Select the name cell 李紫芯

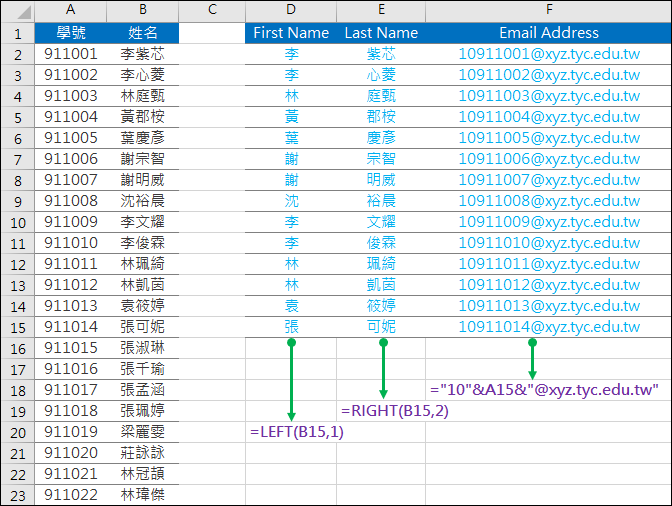pos(143,54)
